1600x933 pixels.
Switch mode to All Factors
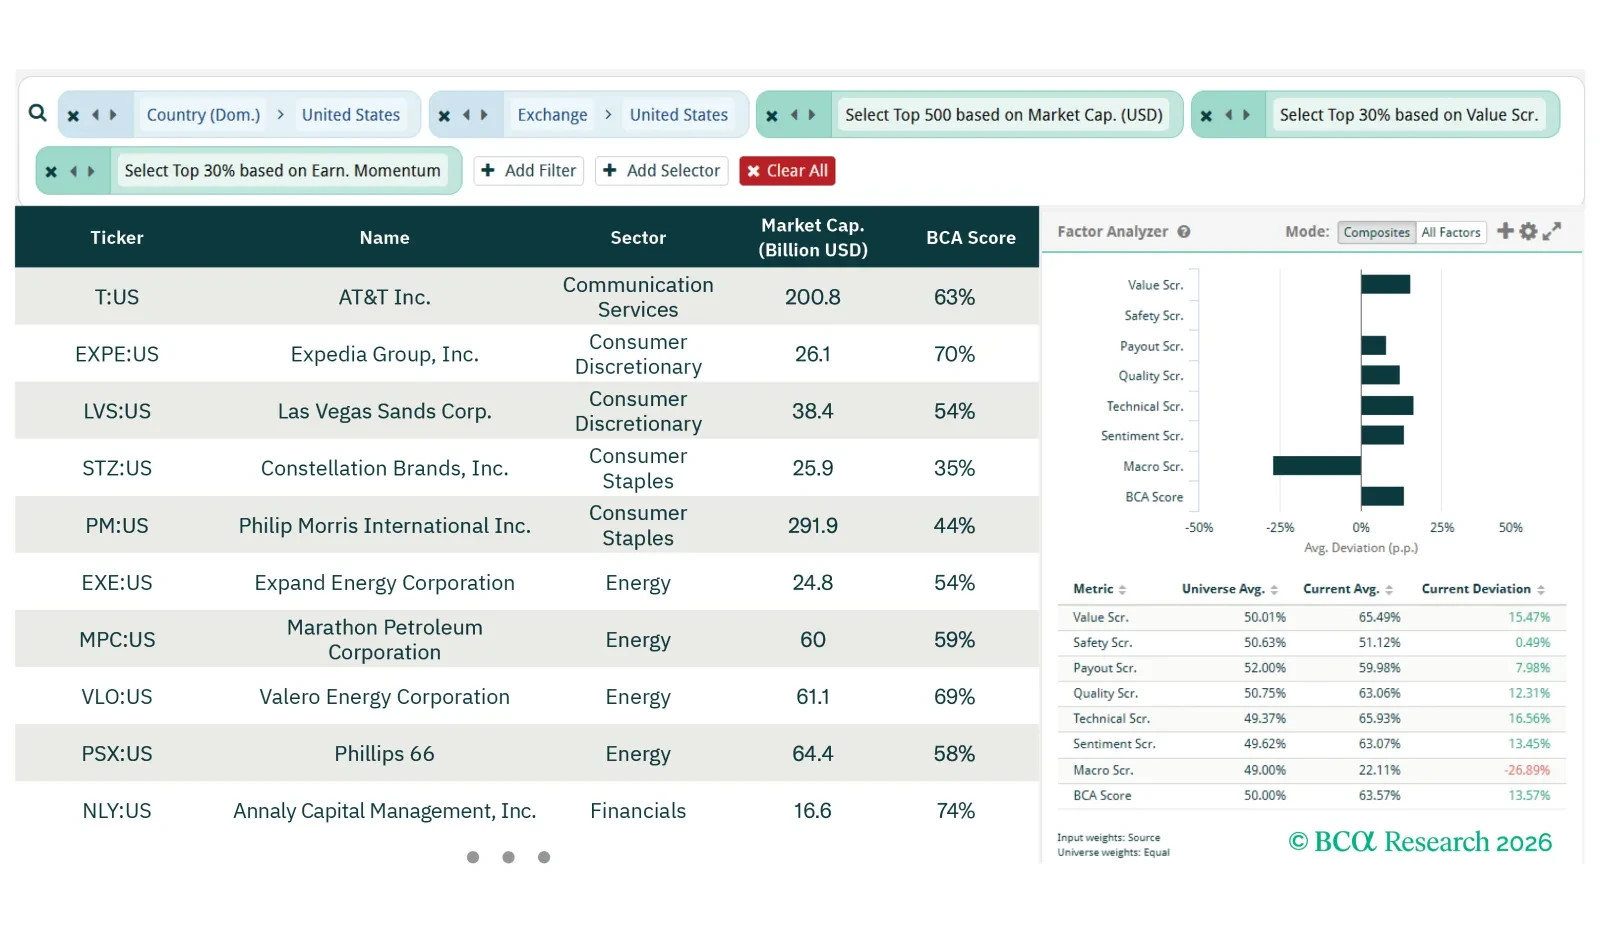pos(1450,232)
